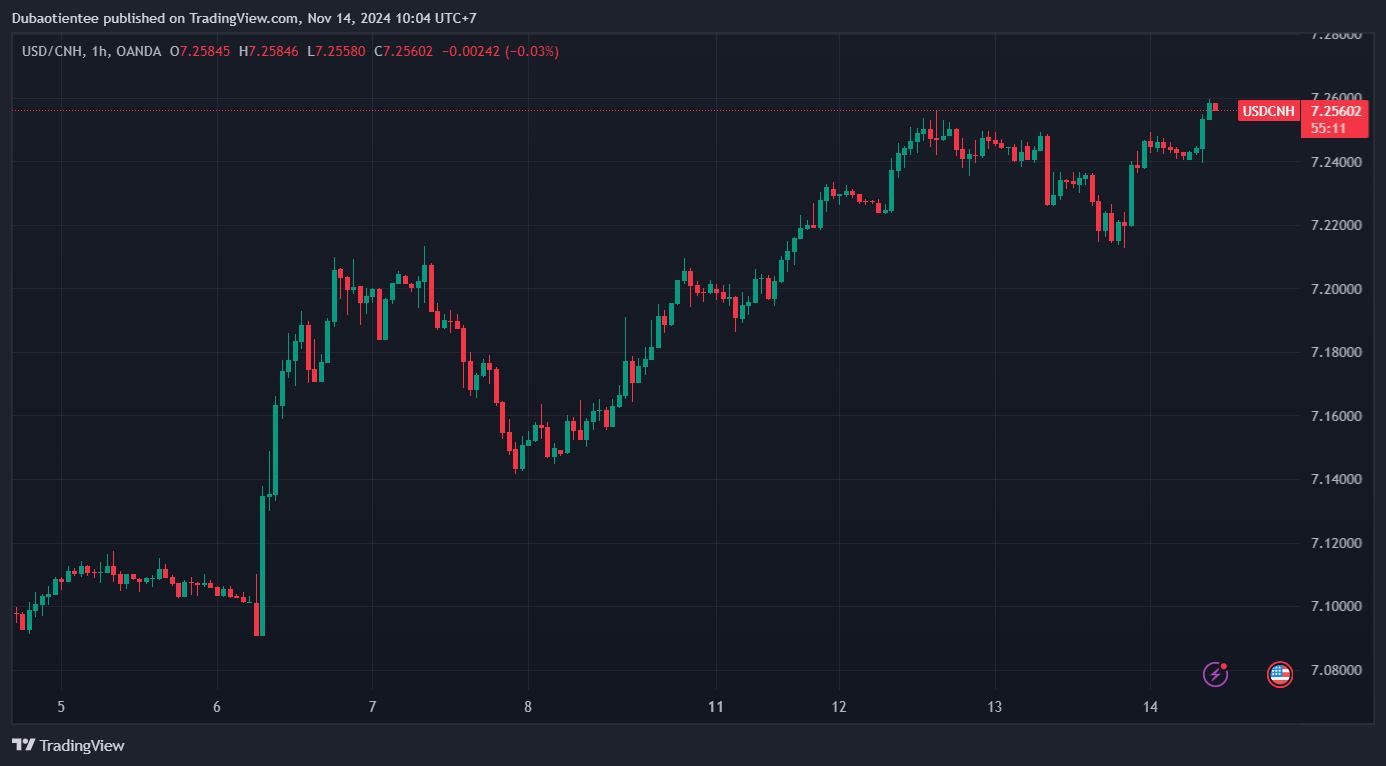Screen dimensions: 1386x766
Task: Select the 1h interval text in legend
Action: [99, 51]
